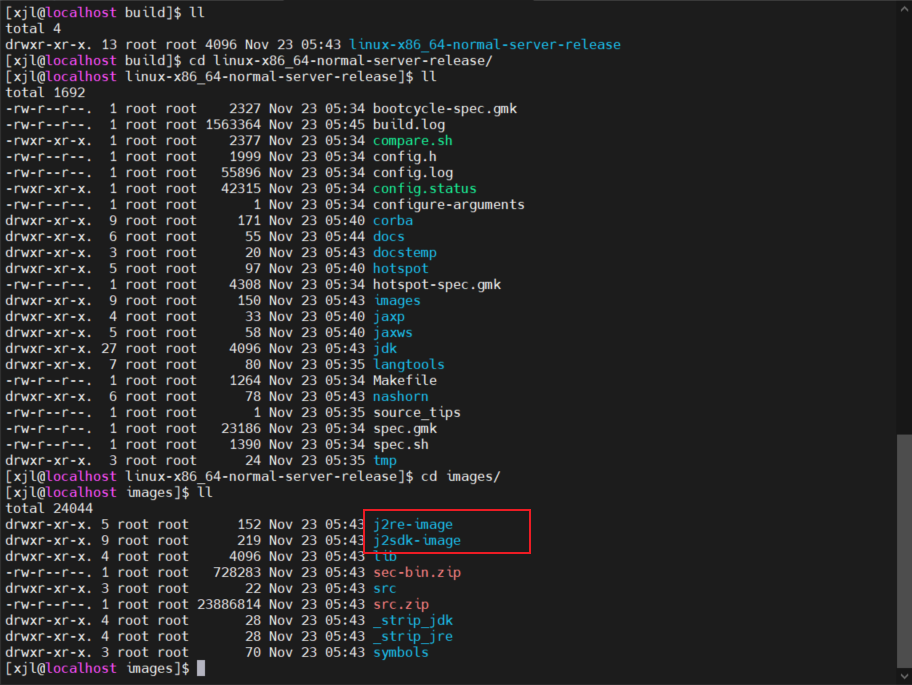Click the vertical scrollbar thumb
This screenshot has height=685, width=912.
904,550
